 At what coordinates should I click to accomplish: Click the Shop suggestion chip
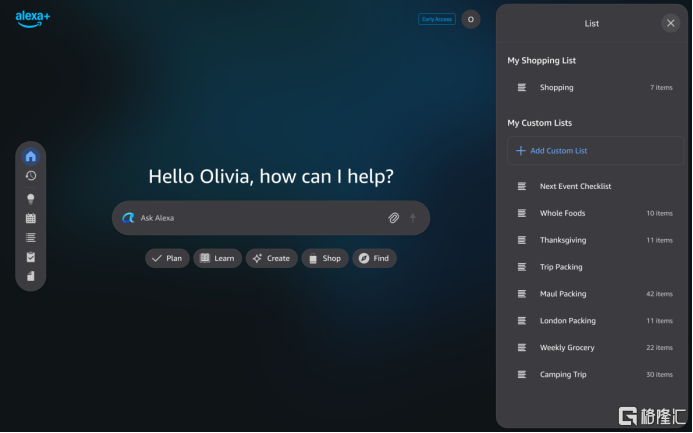coord(324,258)
